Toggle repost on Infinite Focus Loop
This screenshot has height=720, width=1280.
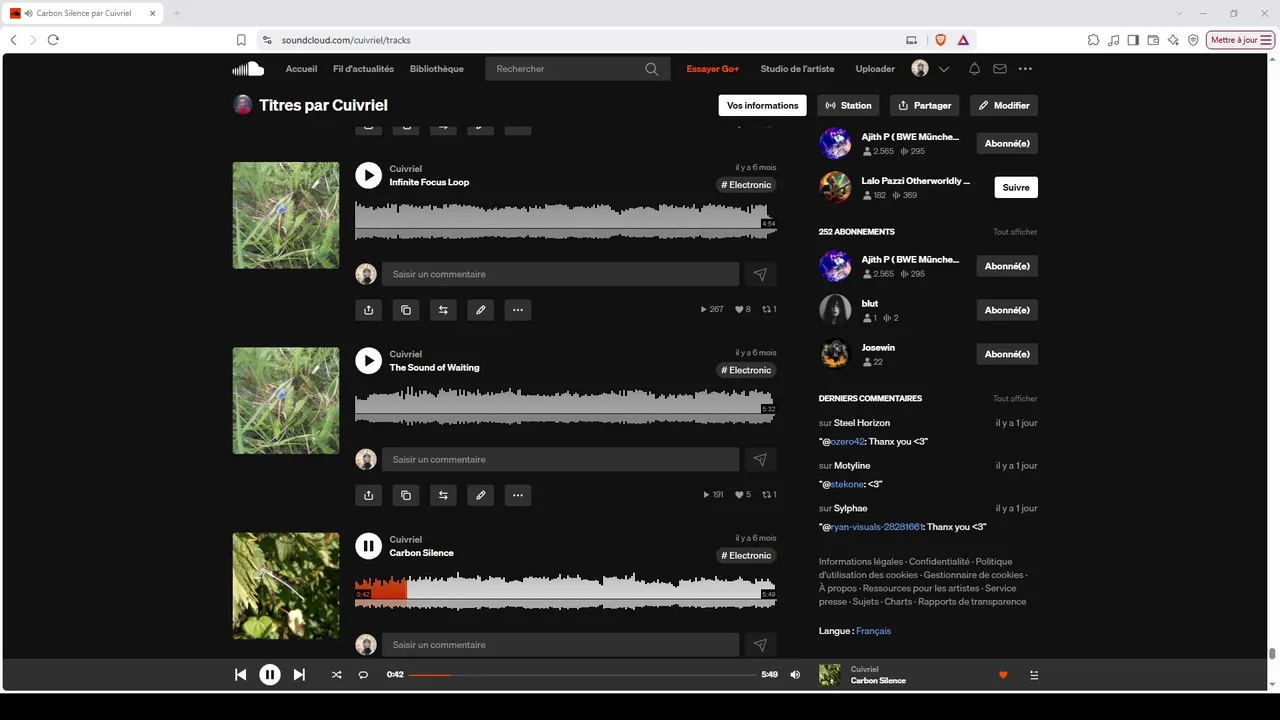pyautogui.click(x=442, y=310)
